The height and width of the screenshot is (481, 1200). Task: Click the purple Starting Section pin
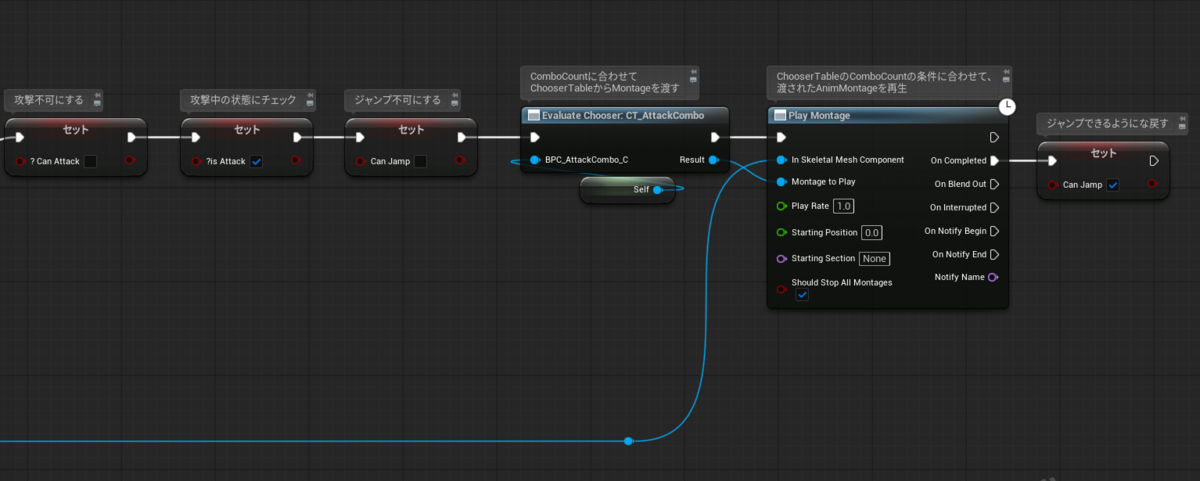pos(781,258)
